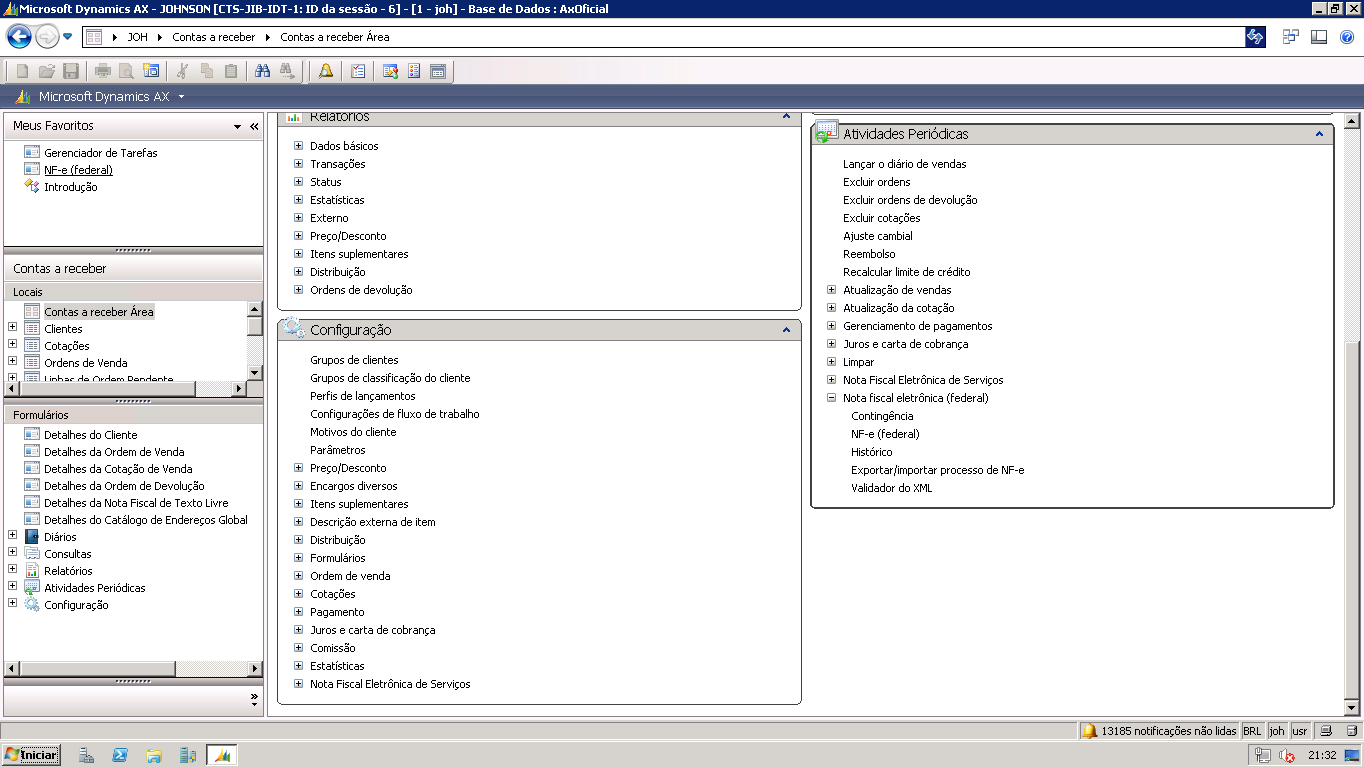This screenshot has width=1364, height=768.
Task: Open Gerenciador de Tarefas favorite
Action: coord(100,153)
